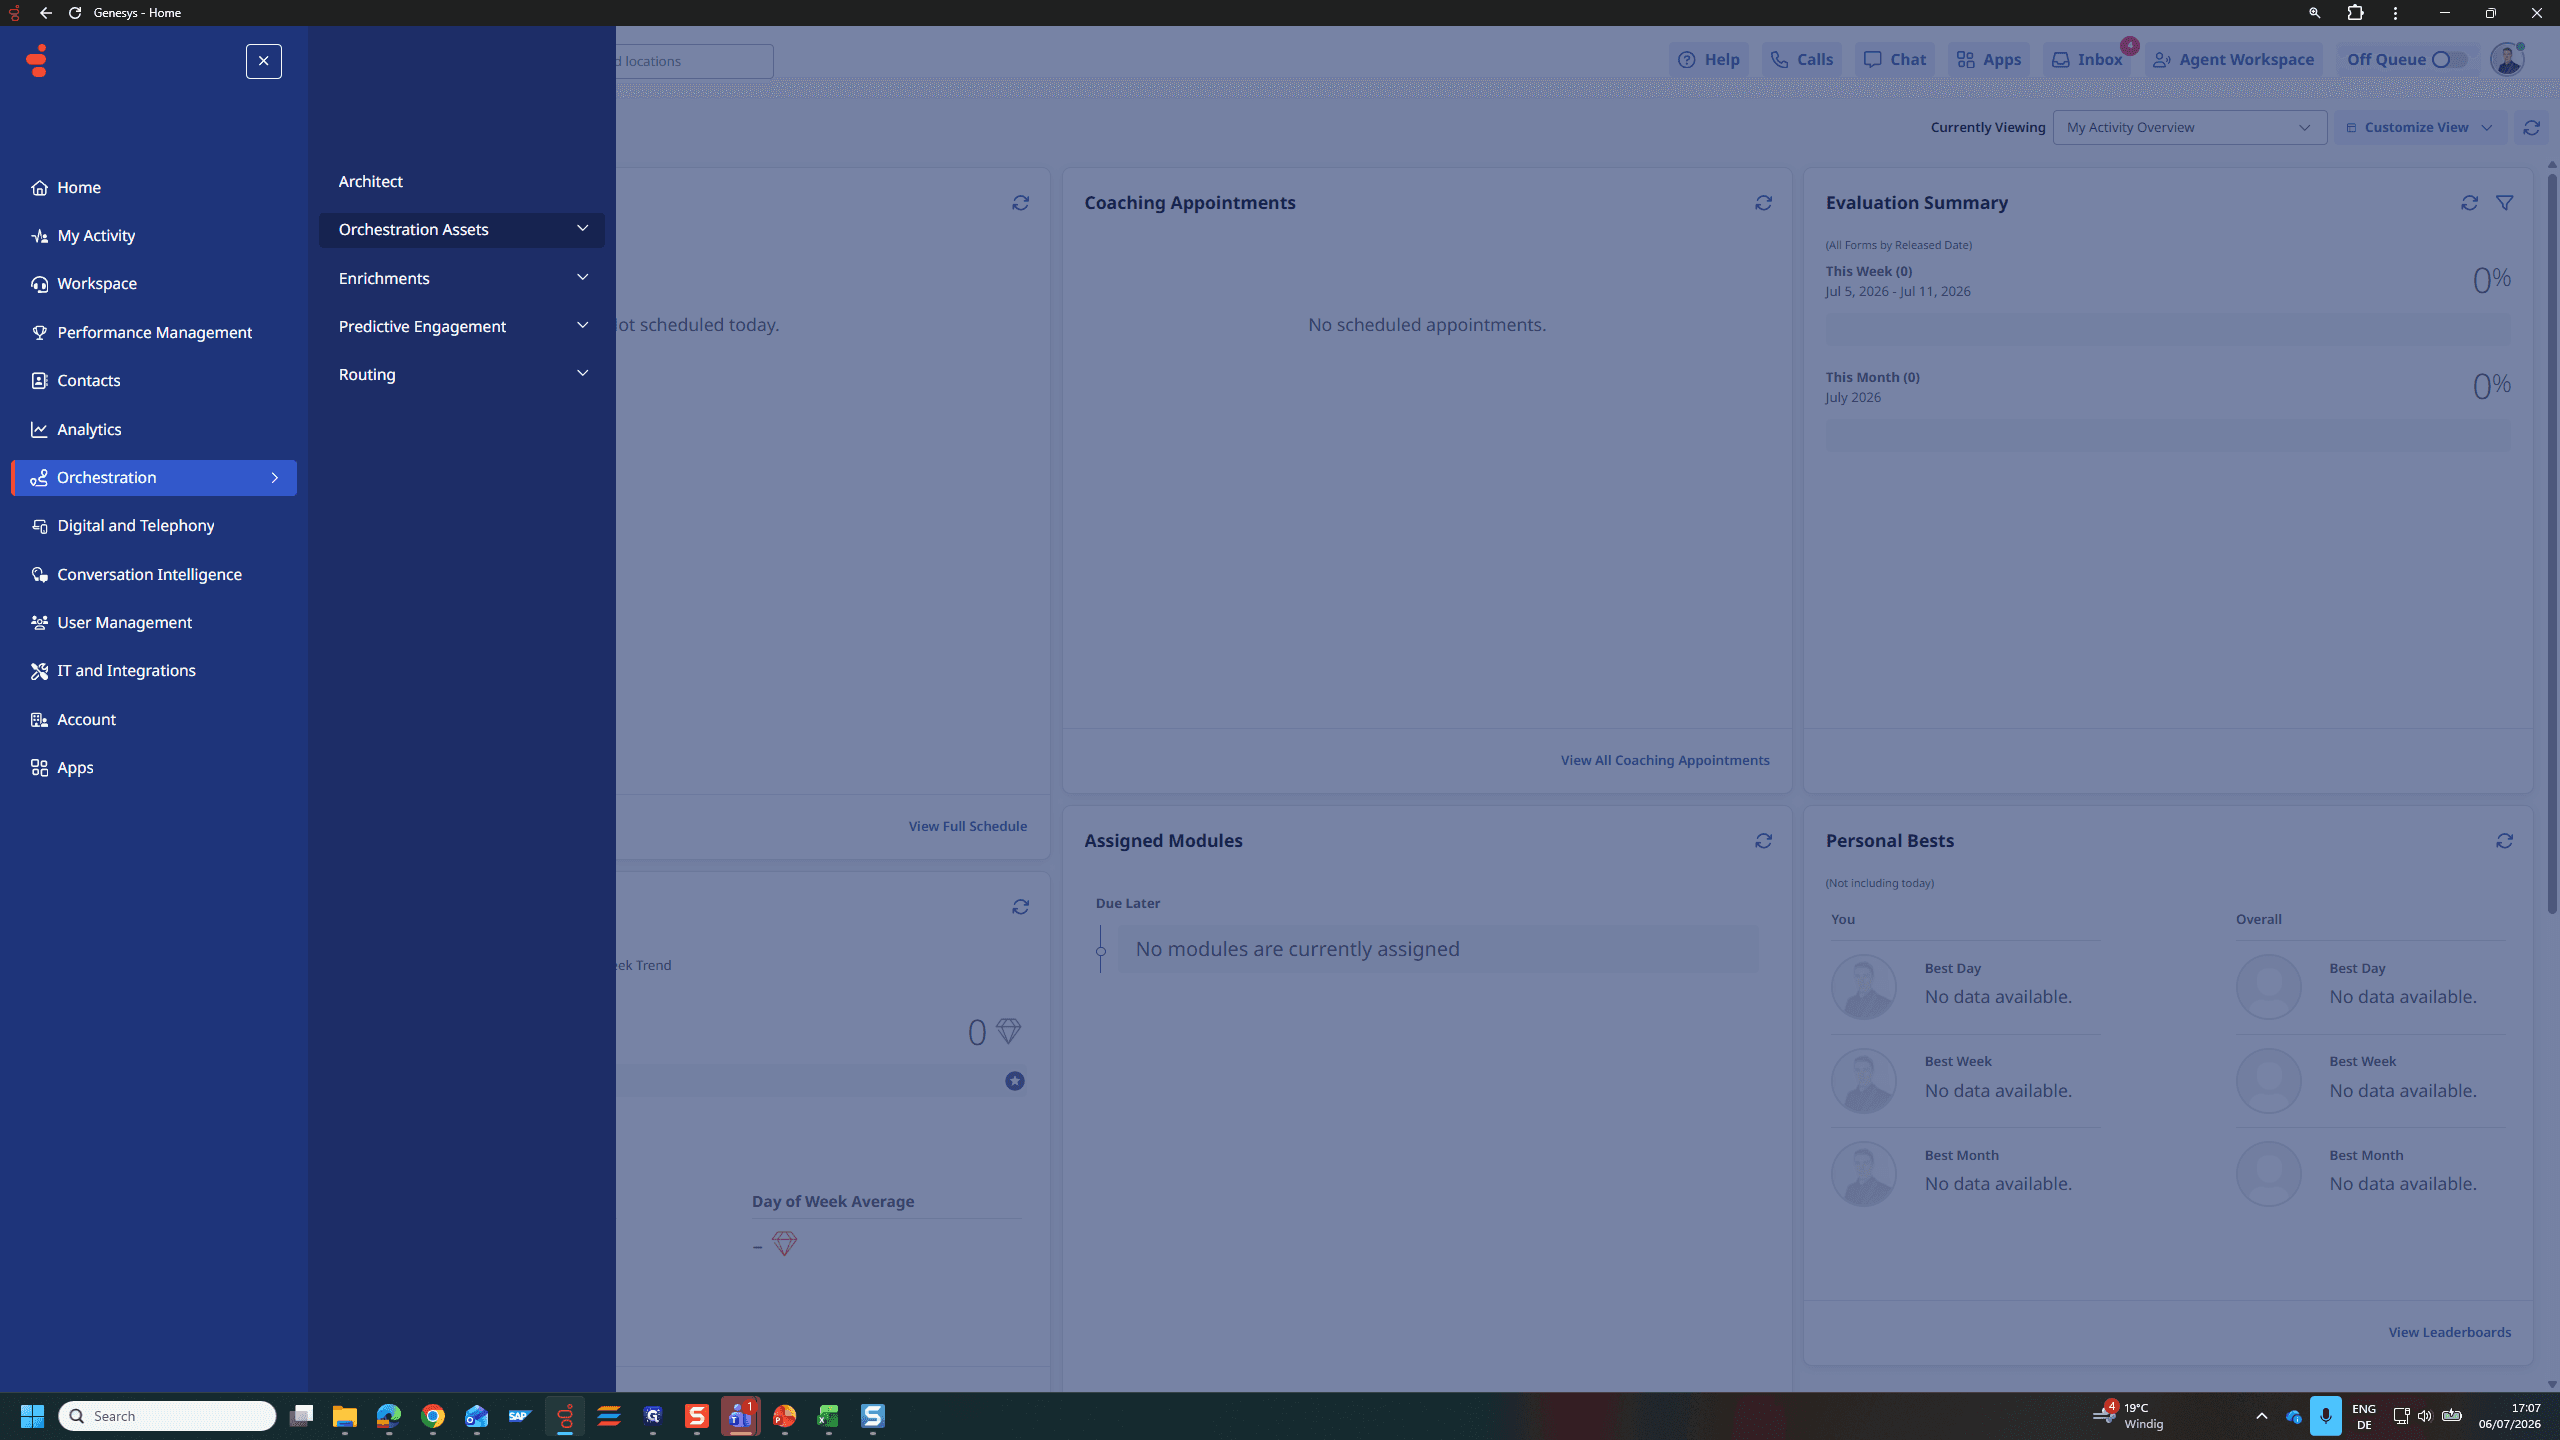
Task: Go to Contacts in the sidebar
Action: 153,380
